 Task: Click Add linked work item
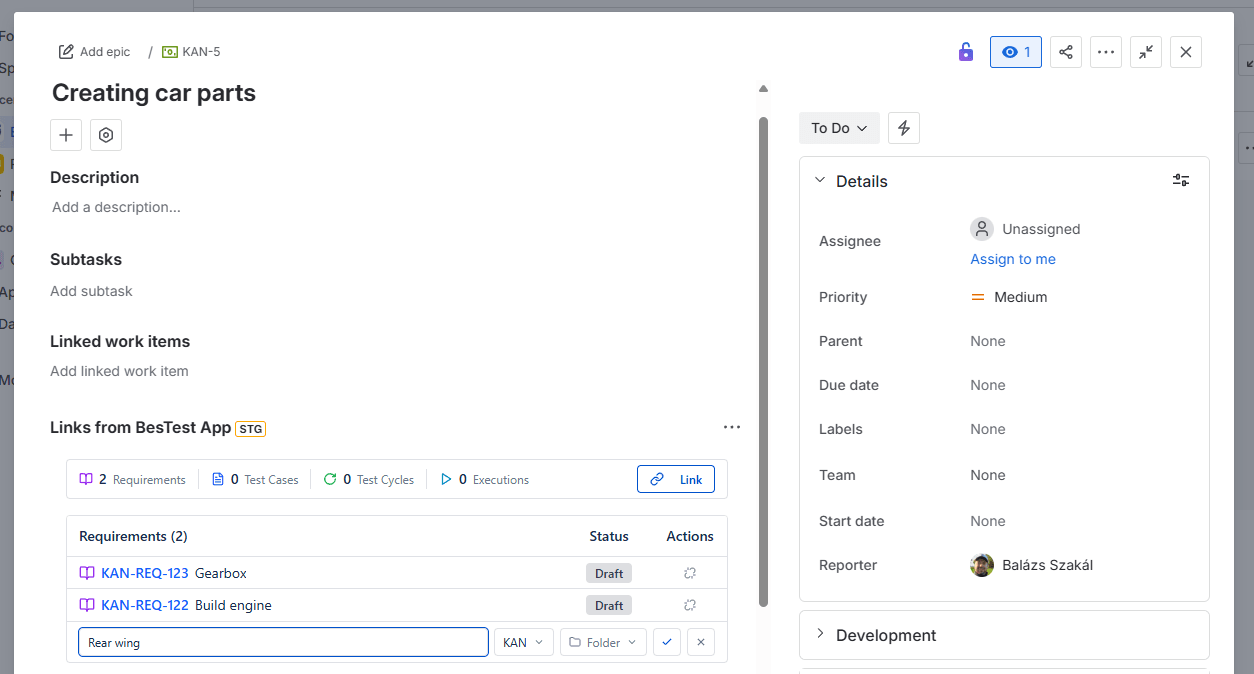[x=119, y=371]
